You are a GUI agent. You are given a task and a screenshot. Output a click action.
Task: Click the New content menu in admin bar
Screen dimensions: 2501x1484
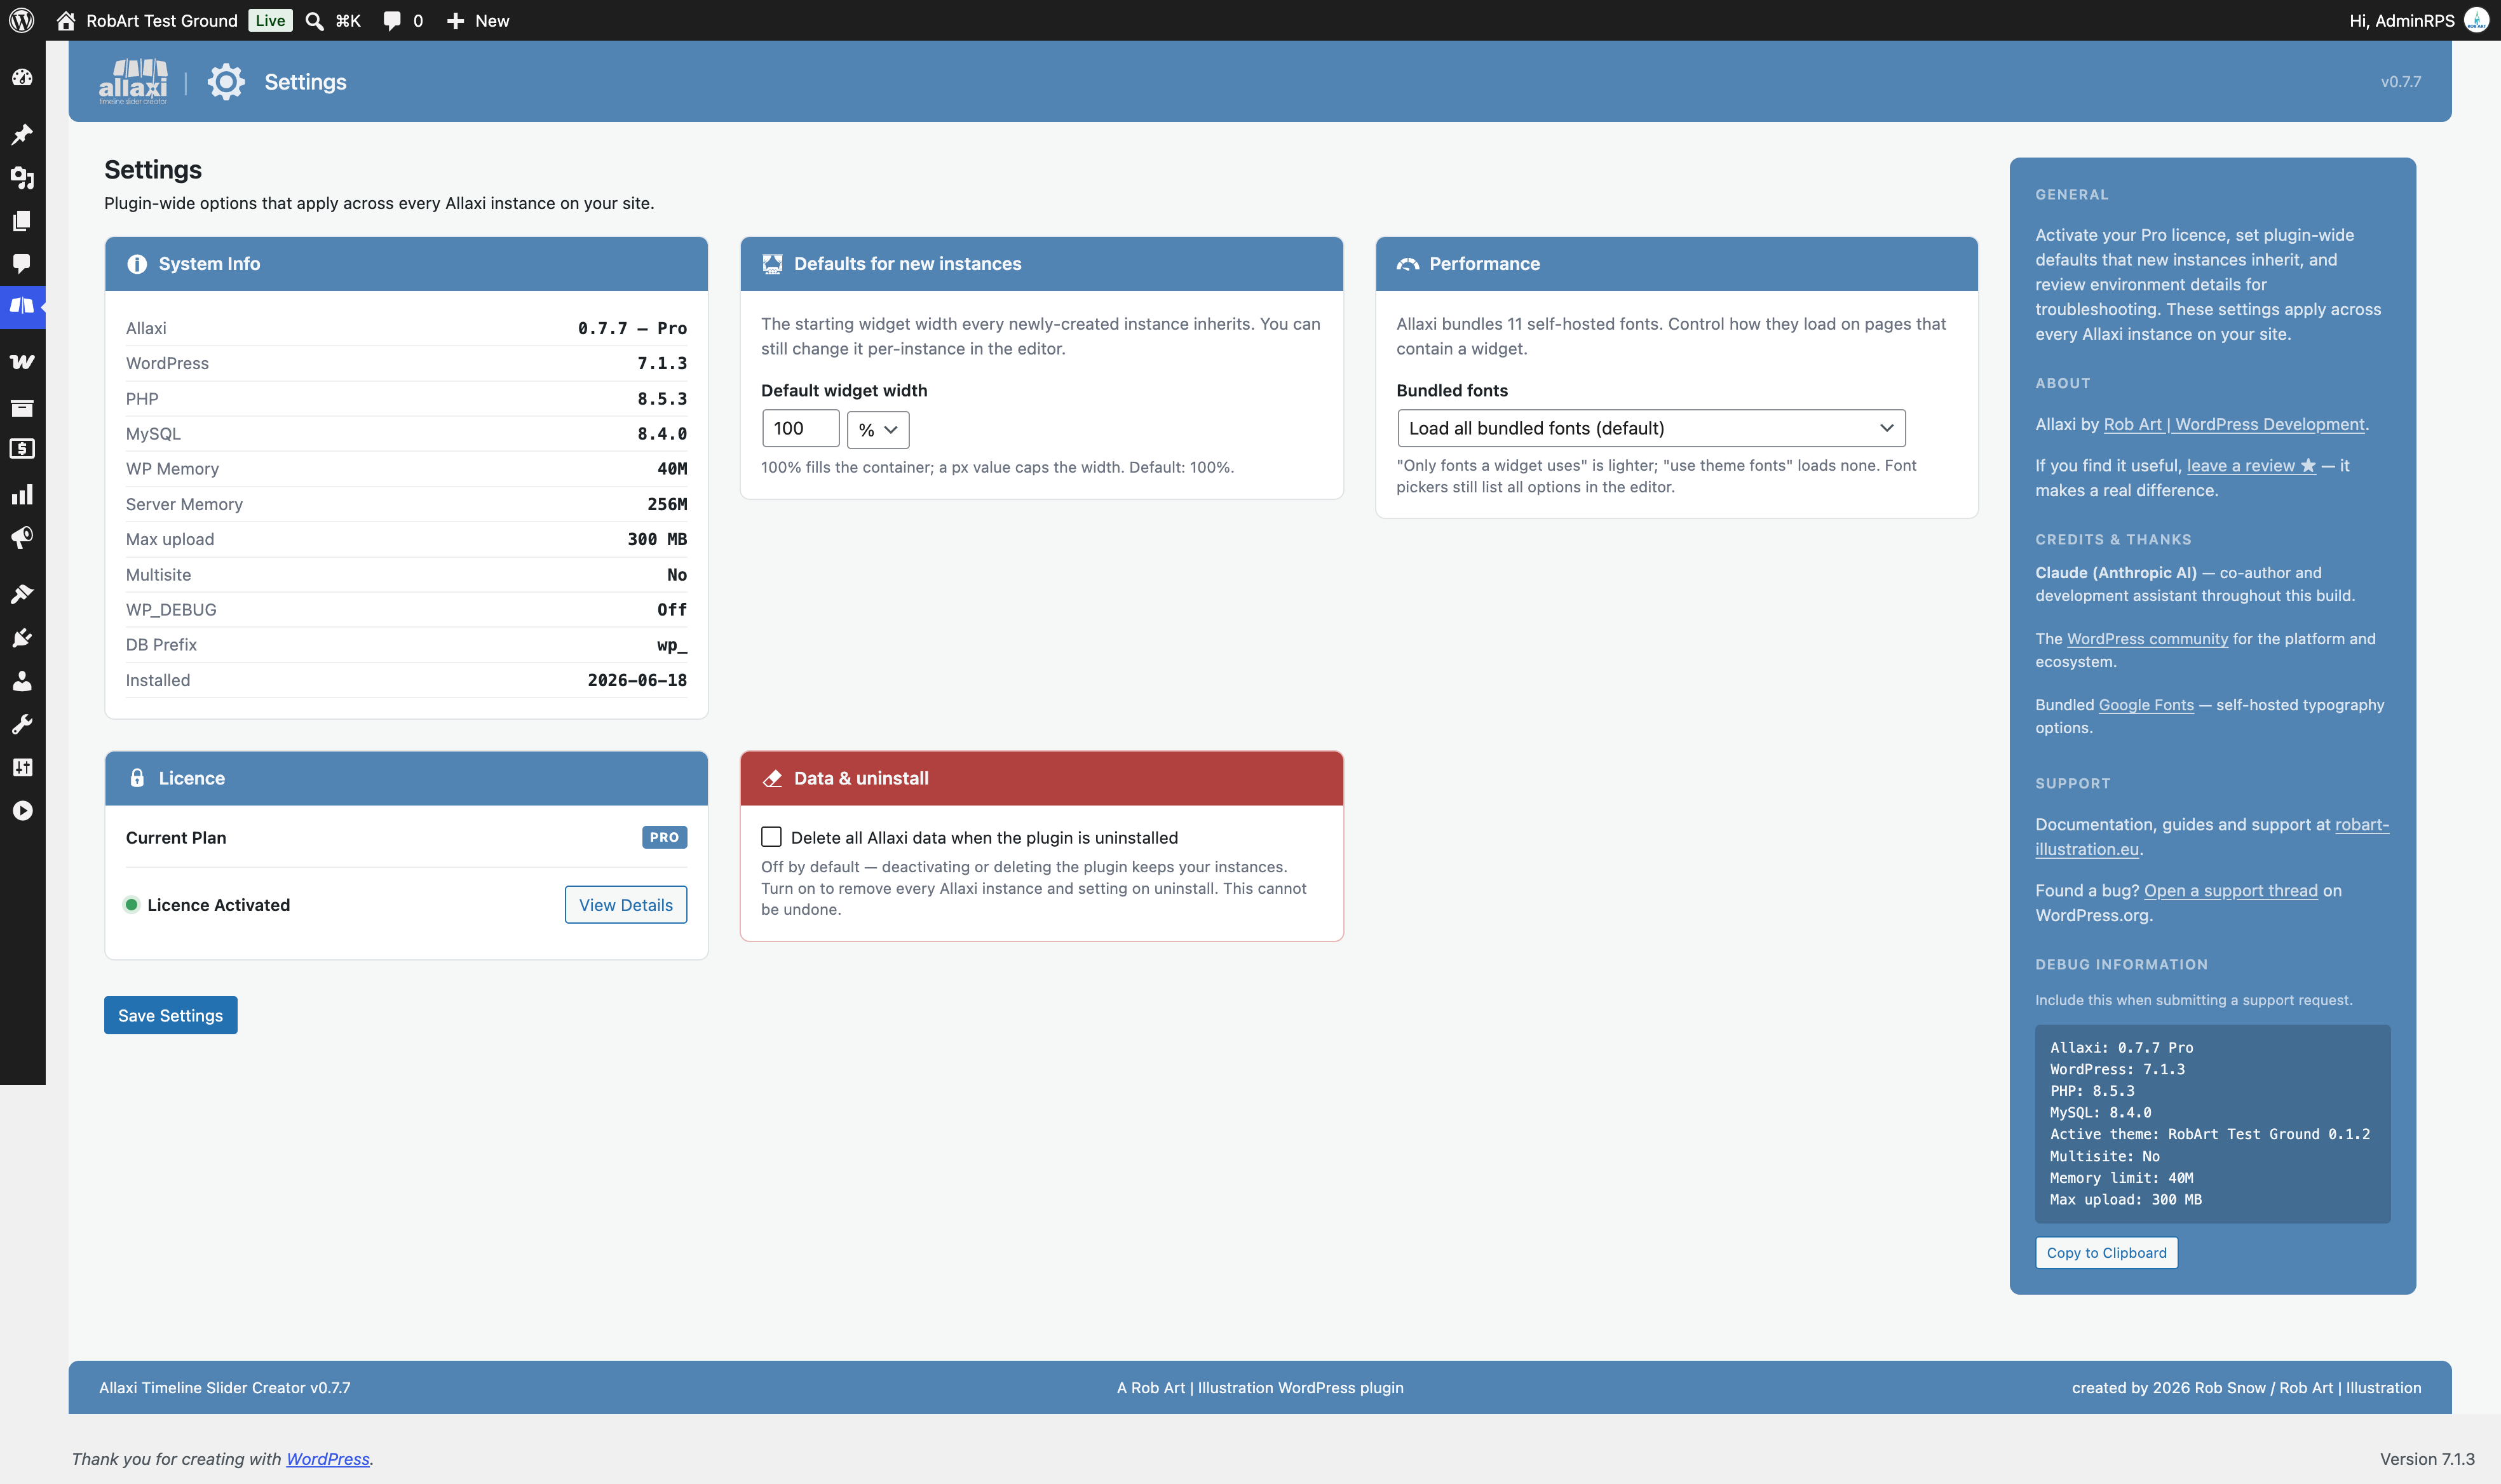(478, 20)
